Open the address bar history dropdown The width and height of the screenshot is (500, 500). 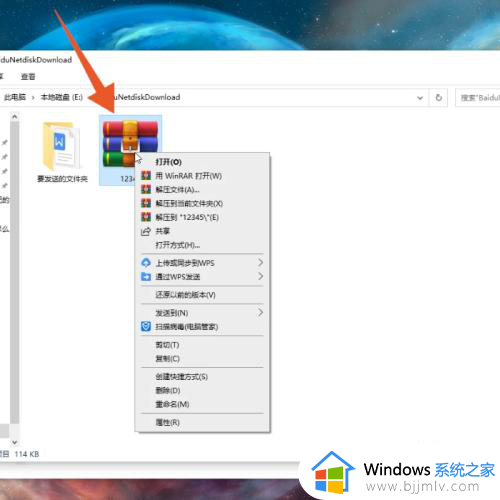[x=420, y=98]
